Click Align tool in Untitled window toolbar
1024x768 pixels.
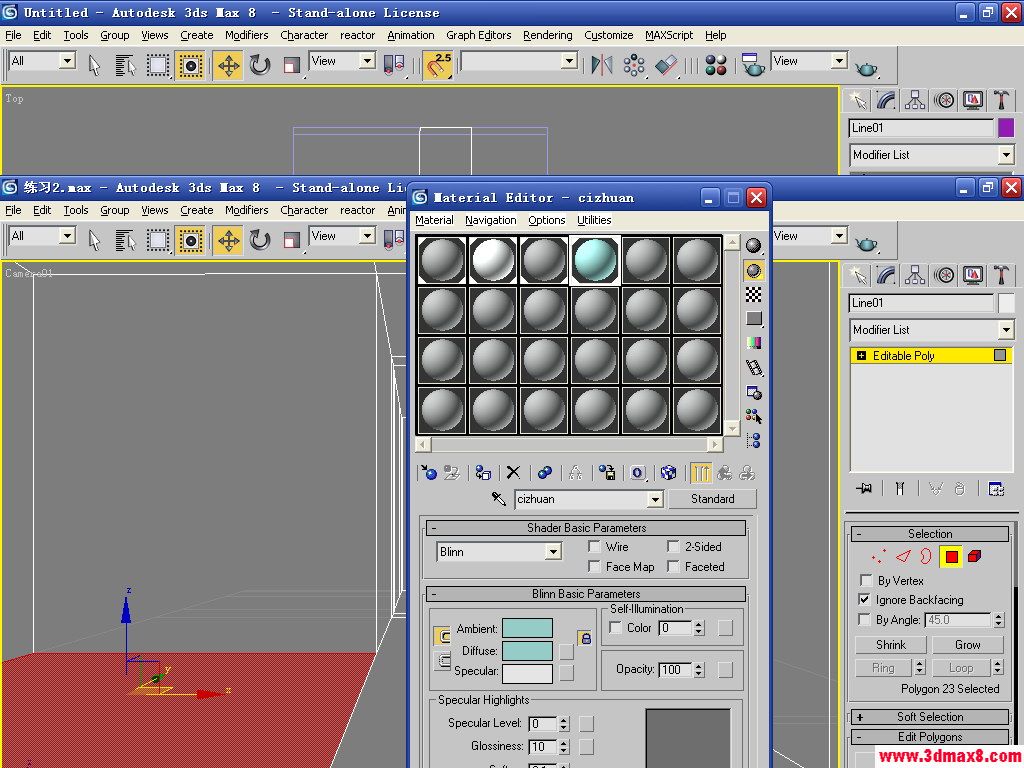pyautogui.click(x=667, y=65)
